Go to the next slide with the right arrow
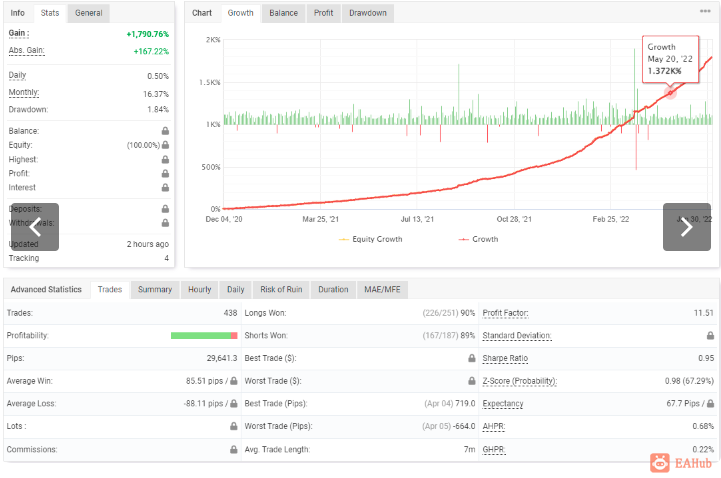 tap(687, 227)
